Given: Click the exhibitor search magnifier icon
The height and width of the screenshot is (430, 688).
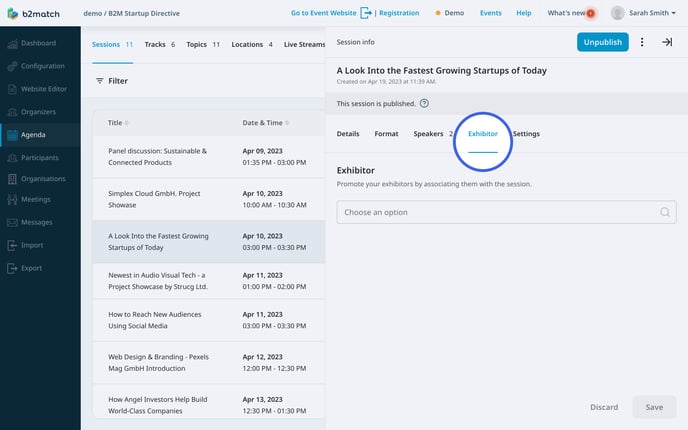Looking at the screenshot, I should pos(665,212).
